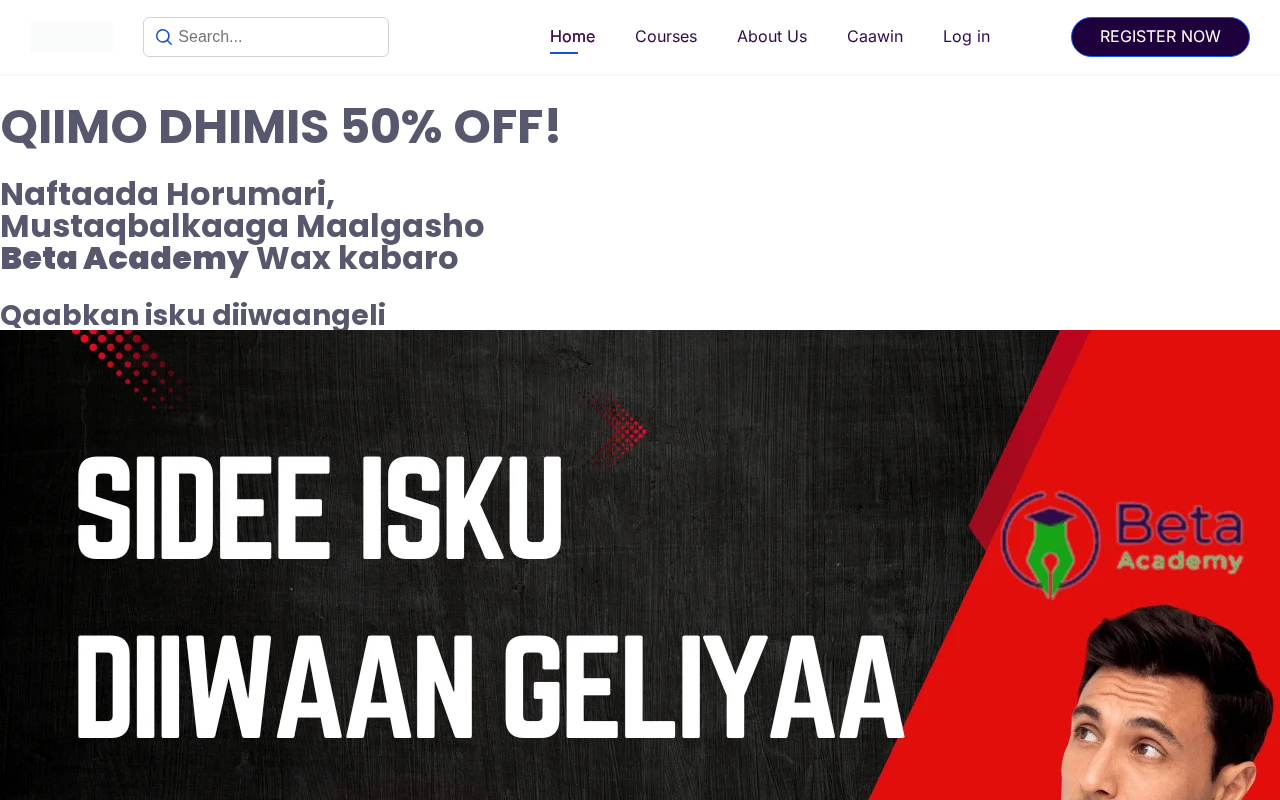Click the site logo in header
This screenshot has height=800, width=1280.
71,37
